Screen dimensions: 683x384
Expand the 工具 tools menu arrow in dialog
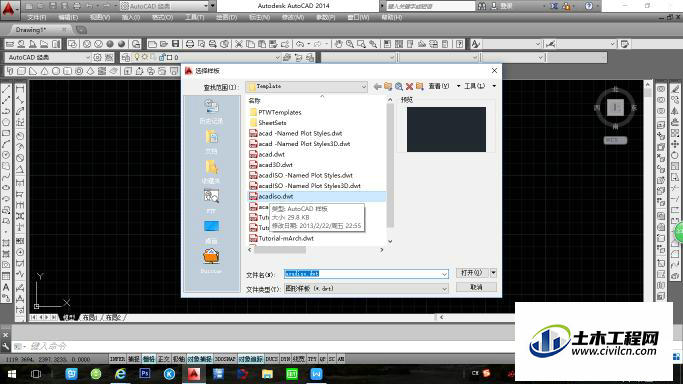[494, 86]
